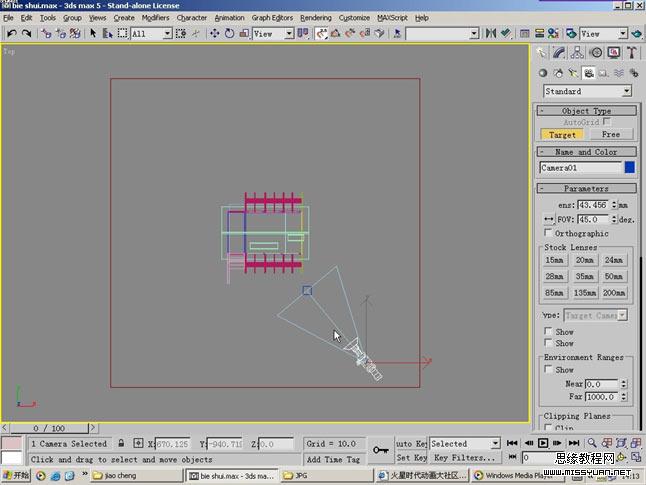Click the Free camera button

tap(611, 134)
